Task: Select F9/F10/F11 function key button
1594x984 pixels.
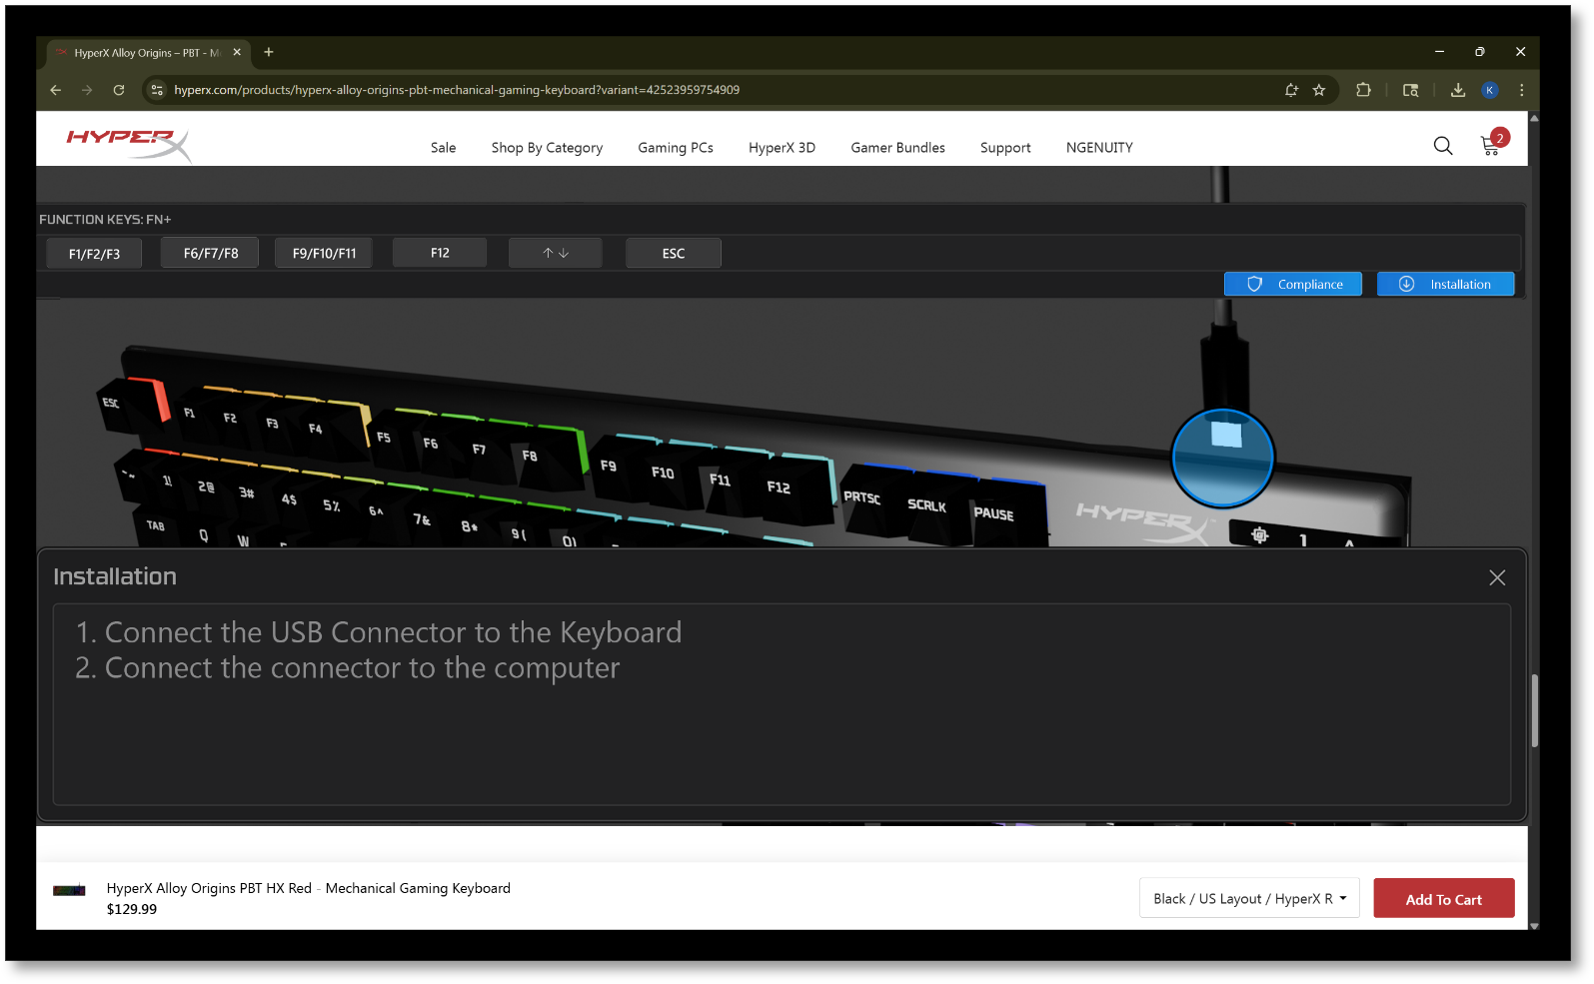Action: 324,254
